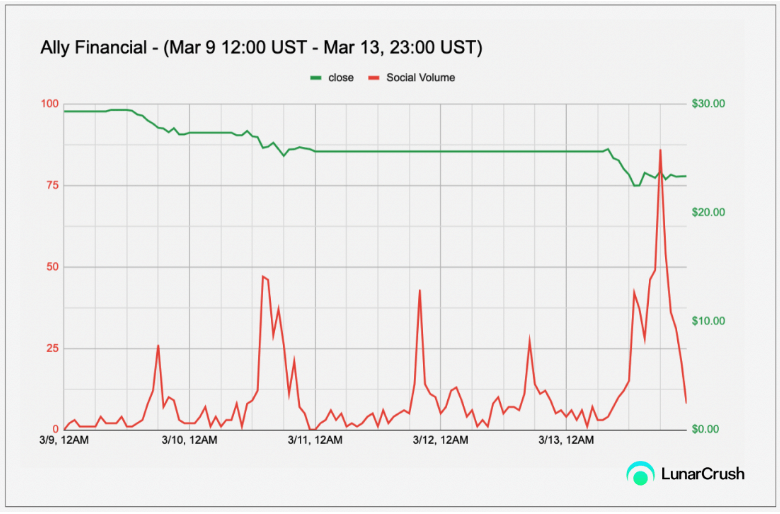
Task: Click the left axis value 0
Action: coord(55,429)
